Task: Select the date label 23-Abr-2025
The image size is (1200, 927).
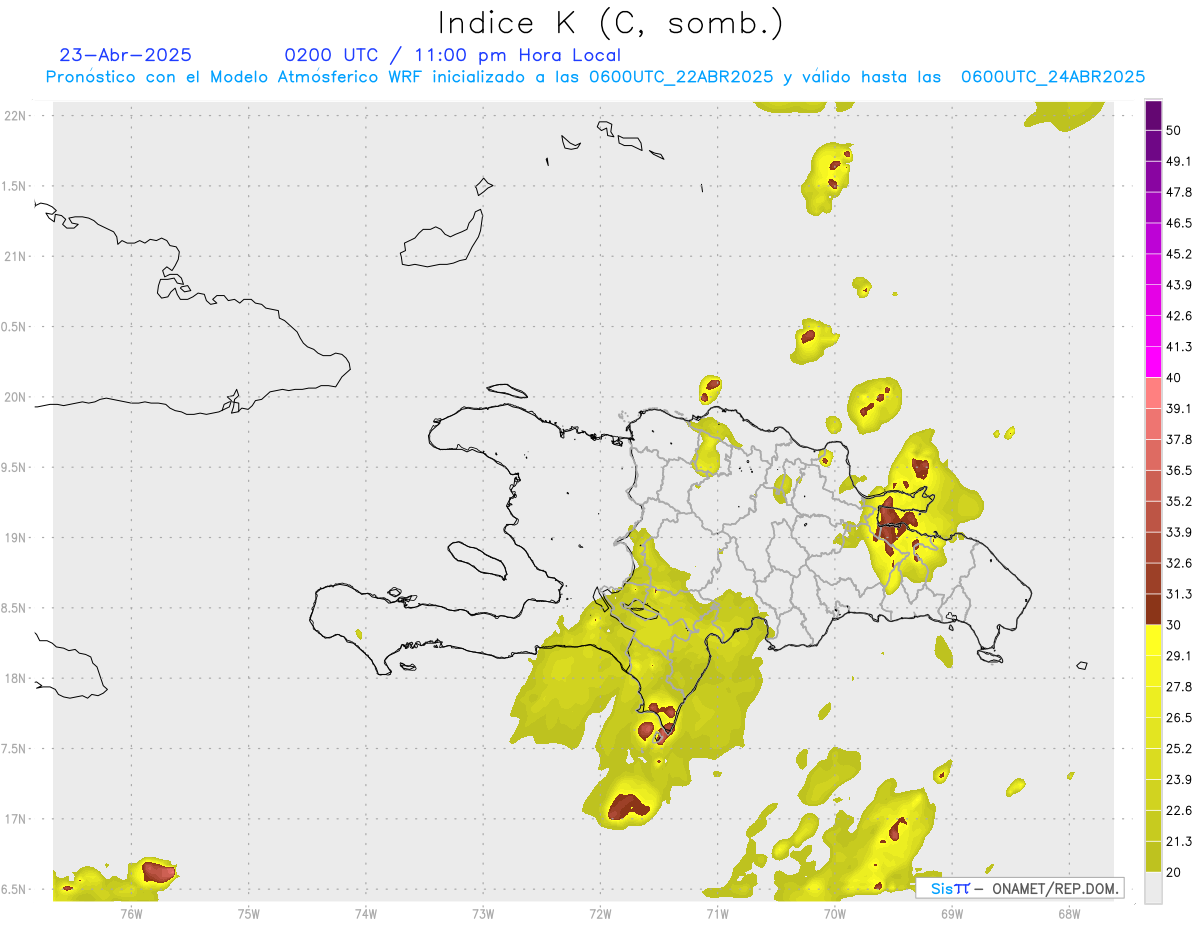Action: (x=125, y=55)
